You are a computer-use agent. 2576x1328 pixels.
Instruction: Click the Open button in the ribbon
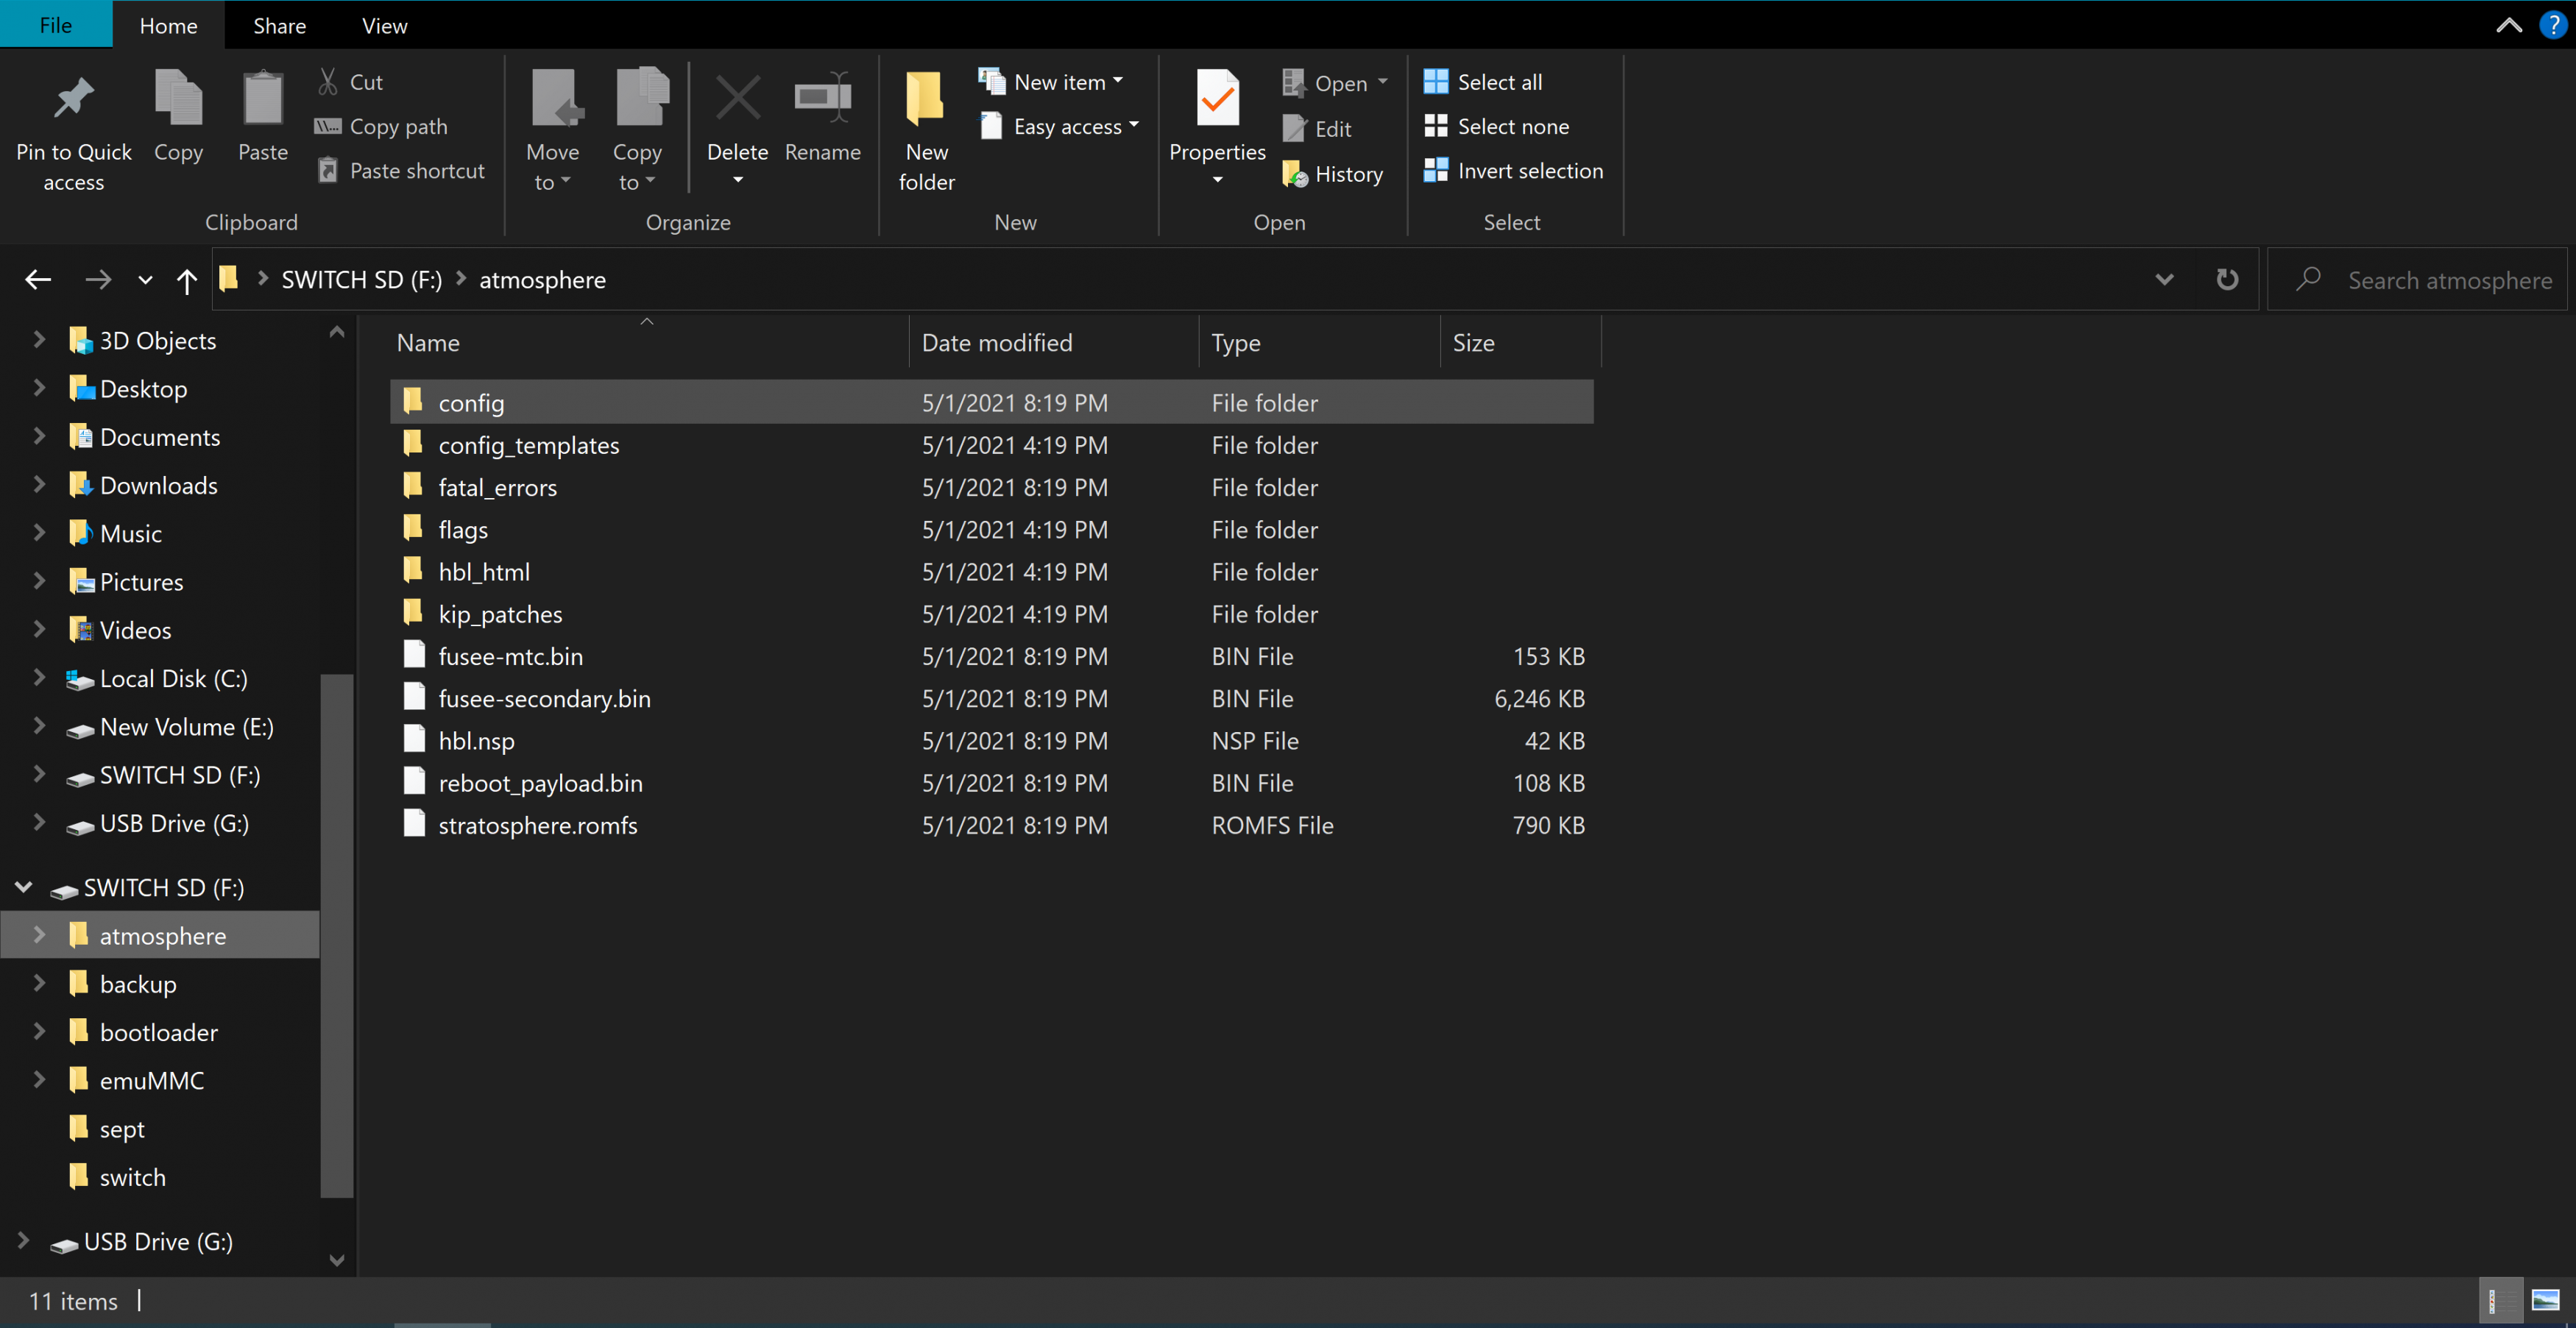(x=1334, y=83)
